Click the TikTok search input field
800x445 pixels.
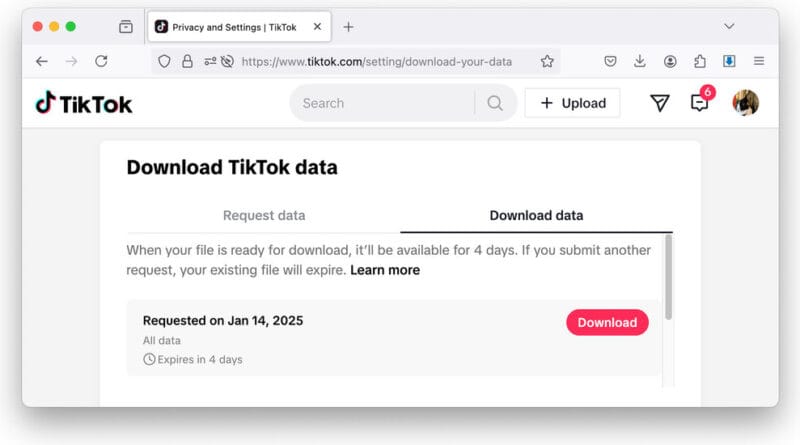[385, 103]
